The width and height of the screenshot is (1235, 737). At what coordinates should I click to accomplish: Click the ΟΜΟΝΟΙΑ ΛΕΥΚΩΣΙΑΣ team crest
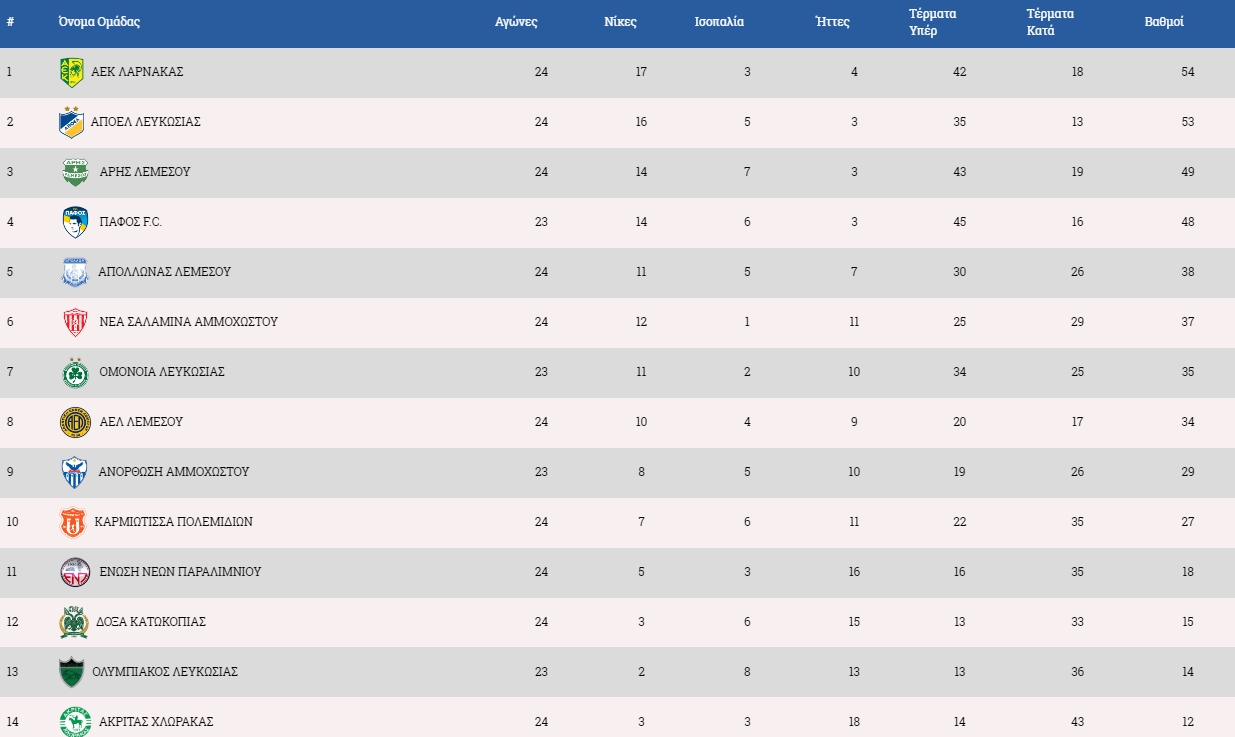tap(75, 372)
